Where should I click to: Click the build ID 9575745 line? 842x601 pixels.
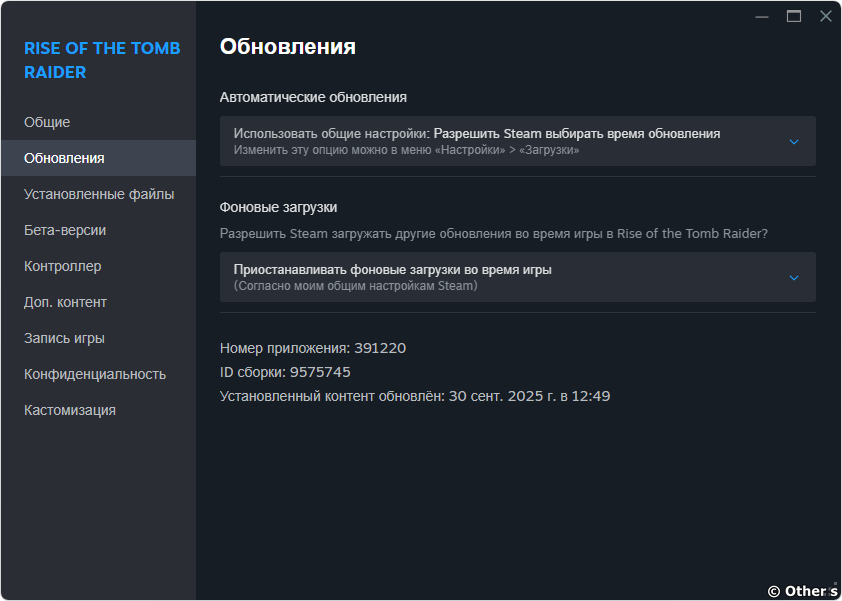pyautogui.click(x=285, y=372)
